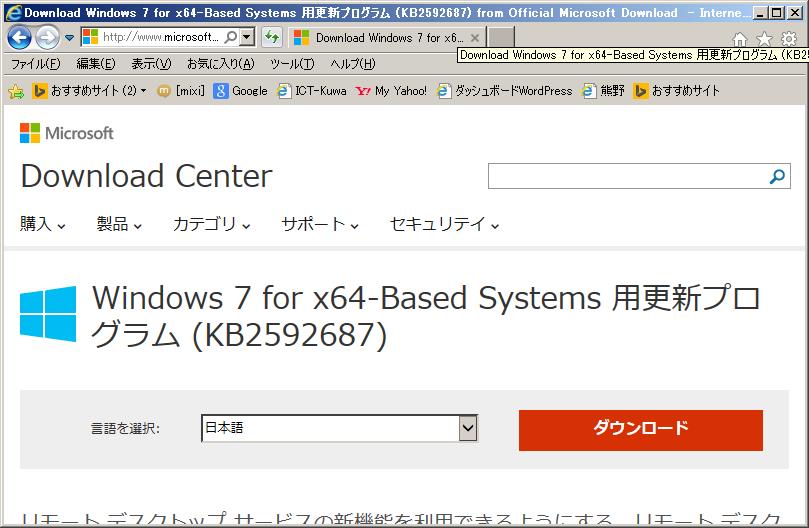
Task: Open the address bar autocomplete dropdown arrow
Action: (248, 37)
